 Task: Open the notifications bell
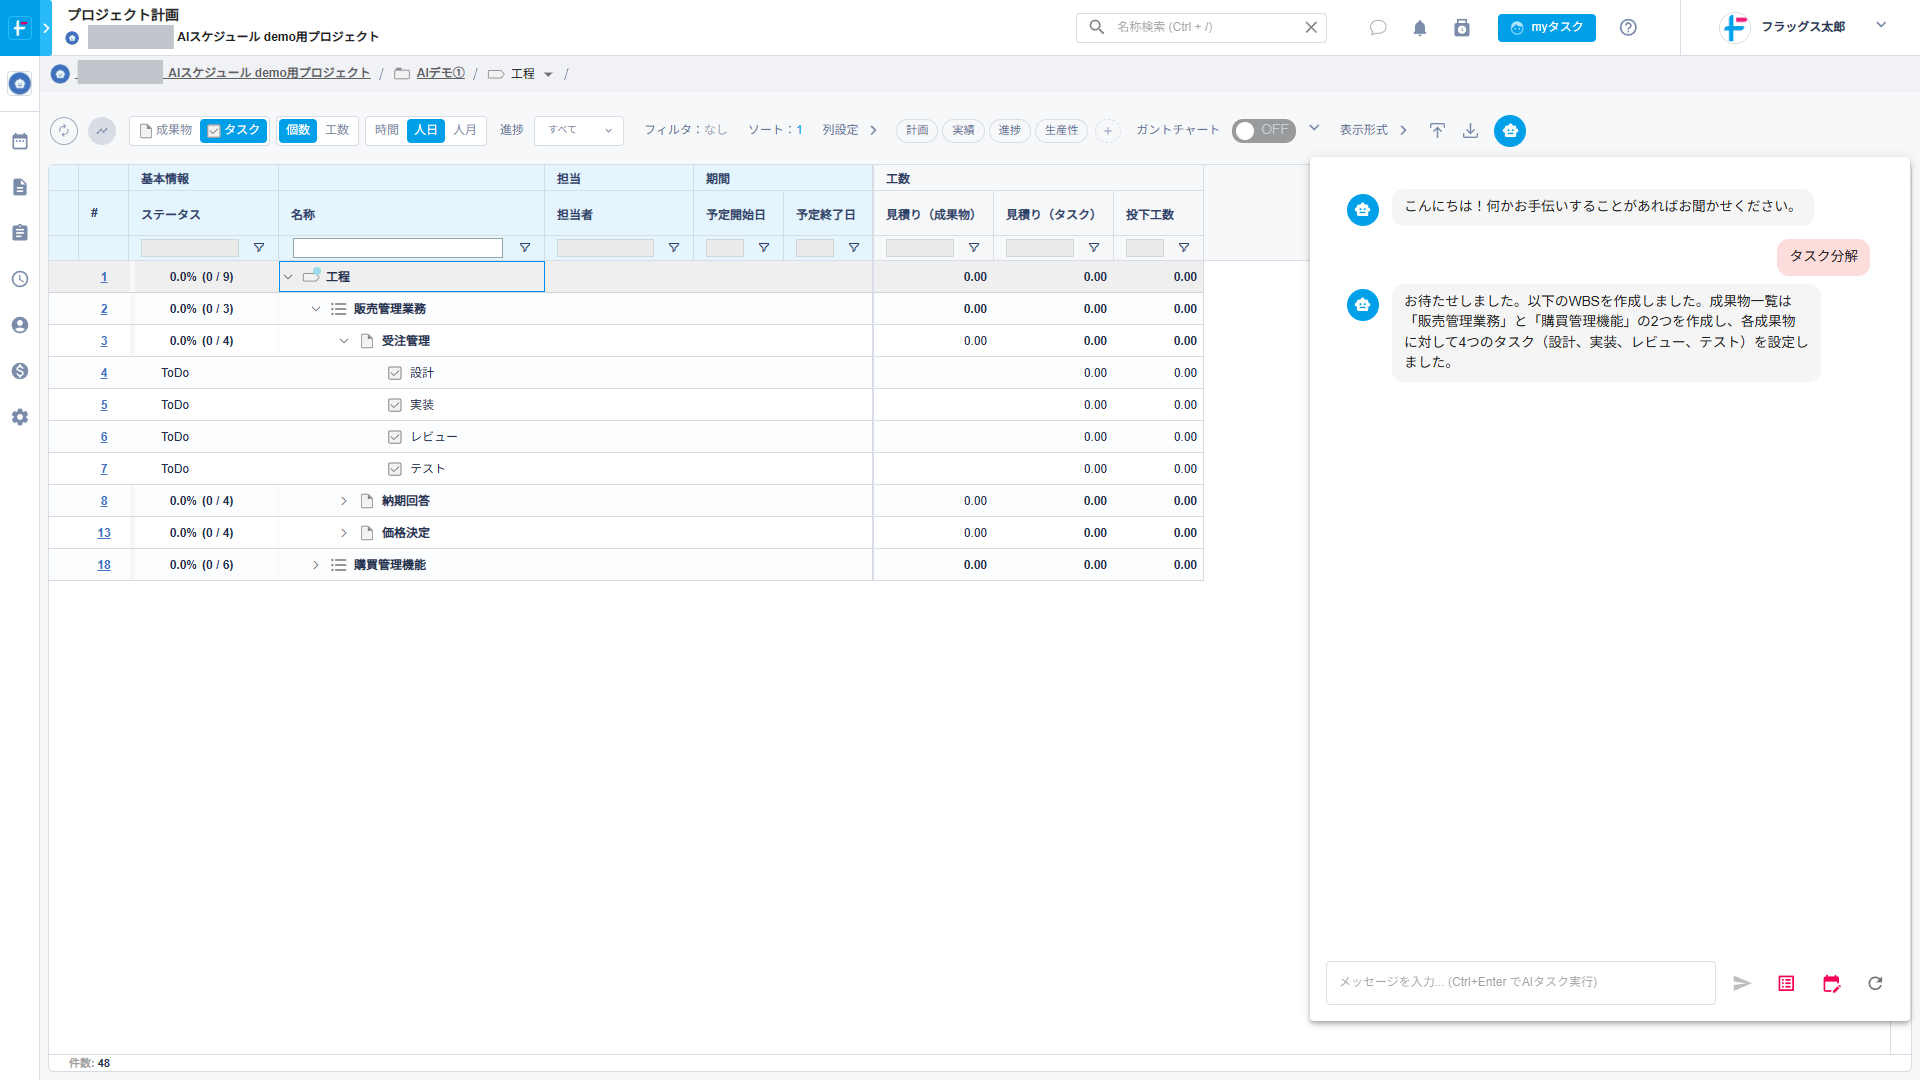(x=1419, y=28)
